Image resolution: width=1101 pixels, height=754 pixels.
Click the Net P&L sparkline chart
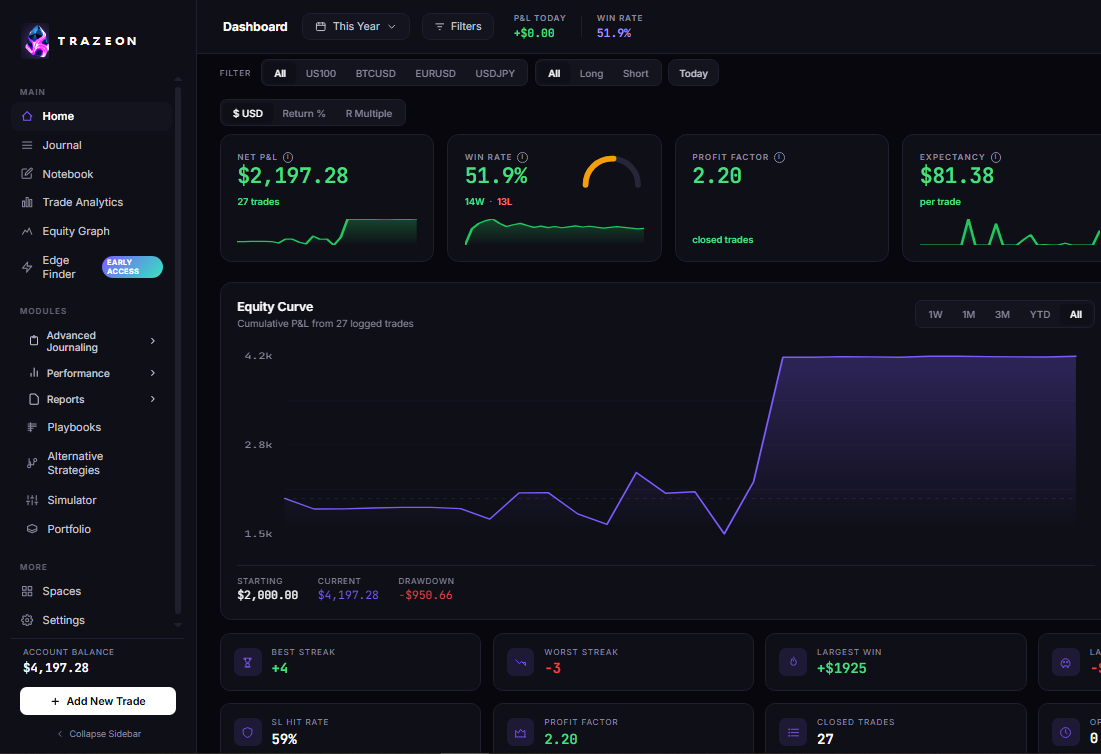click(x=327, y=232)
